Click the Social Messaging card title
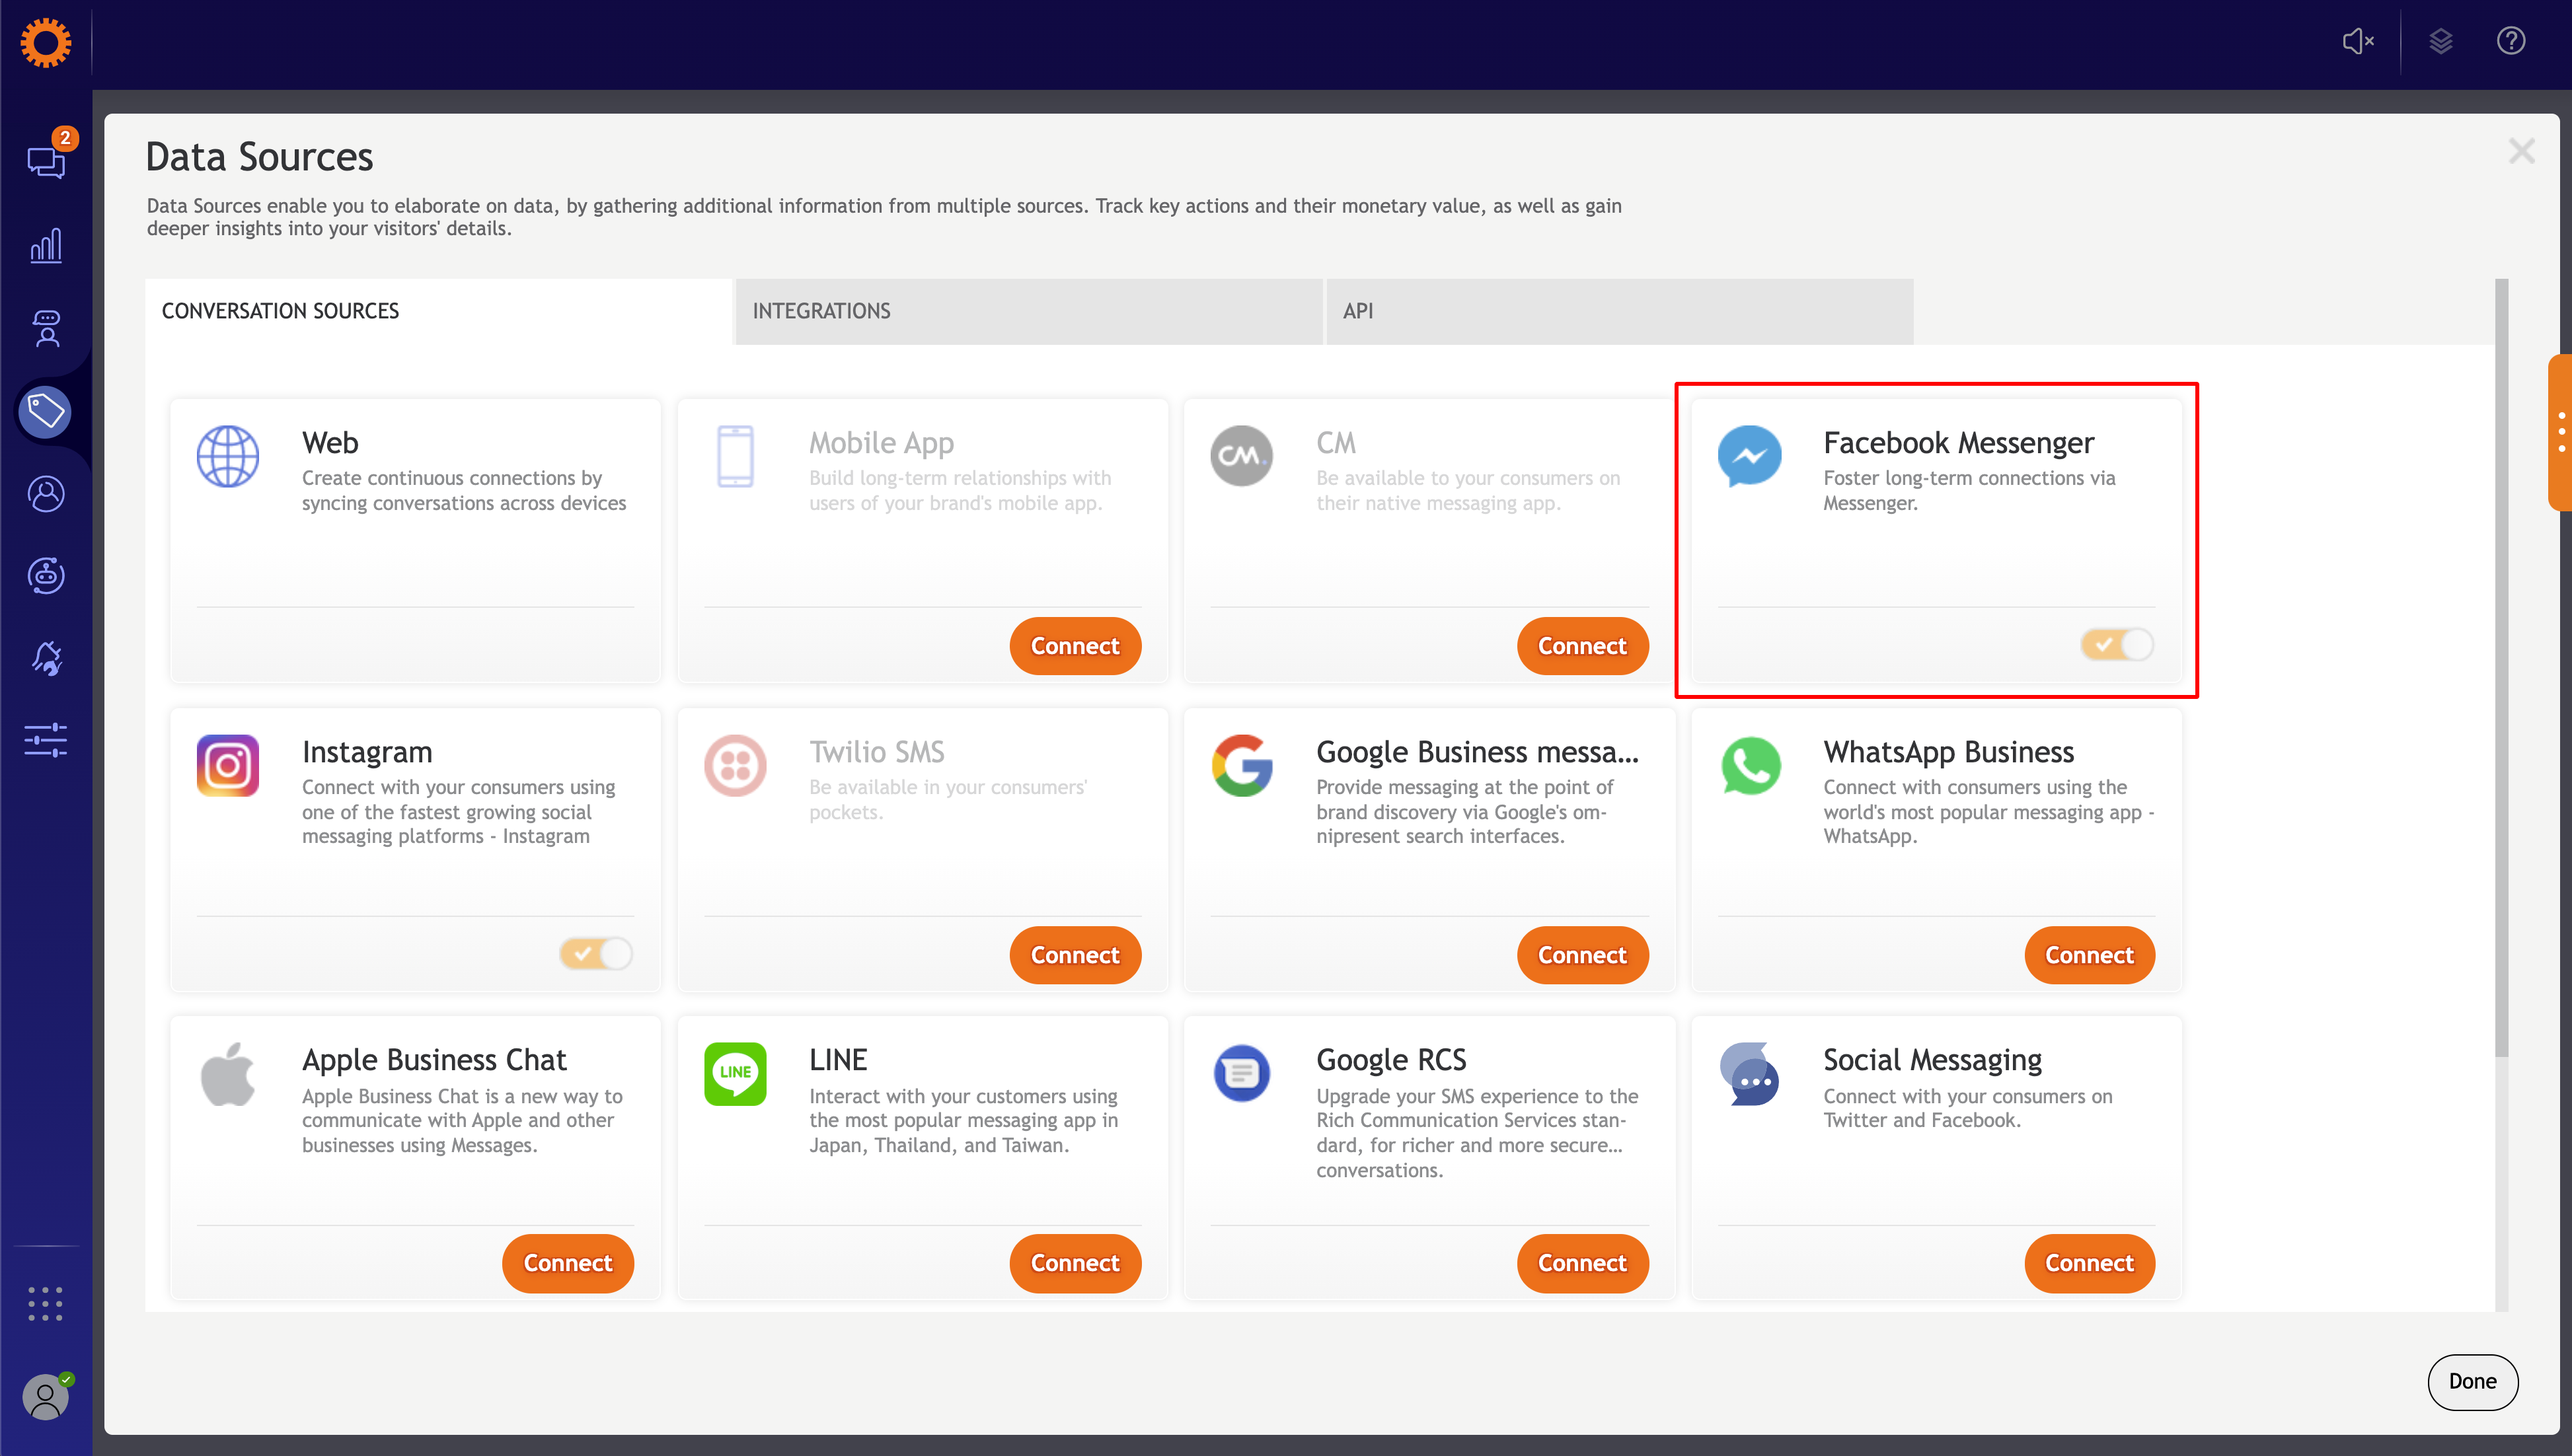Screen dimensions: 2572x1456 pyautogui.click(x=1932, y=1059)
